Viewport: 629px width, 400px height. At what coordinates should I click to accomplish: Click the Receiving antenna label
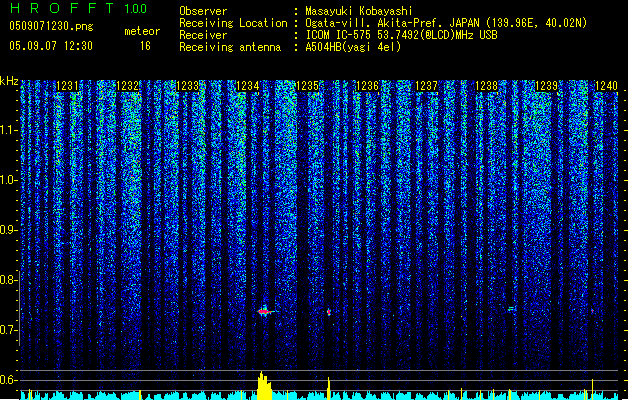(230, 47)
